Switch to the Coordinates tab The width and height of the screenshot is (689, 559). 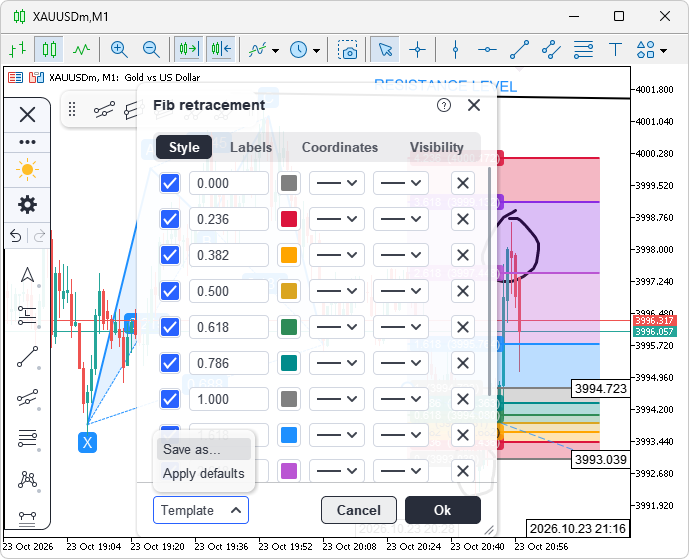tap(340, 147)
